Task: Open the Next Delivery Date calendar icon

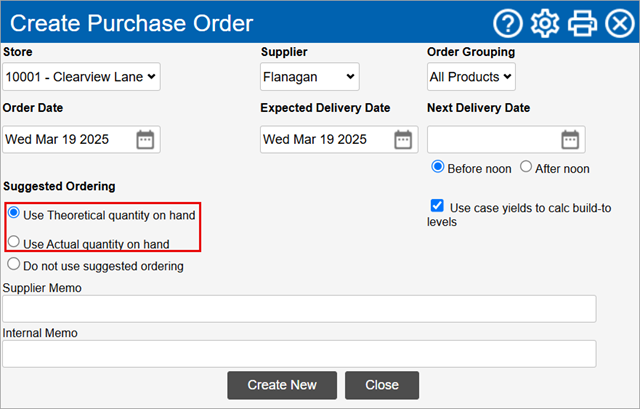Action: (570, 140)
